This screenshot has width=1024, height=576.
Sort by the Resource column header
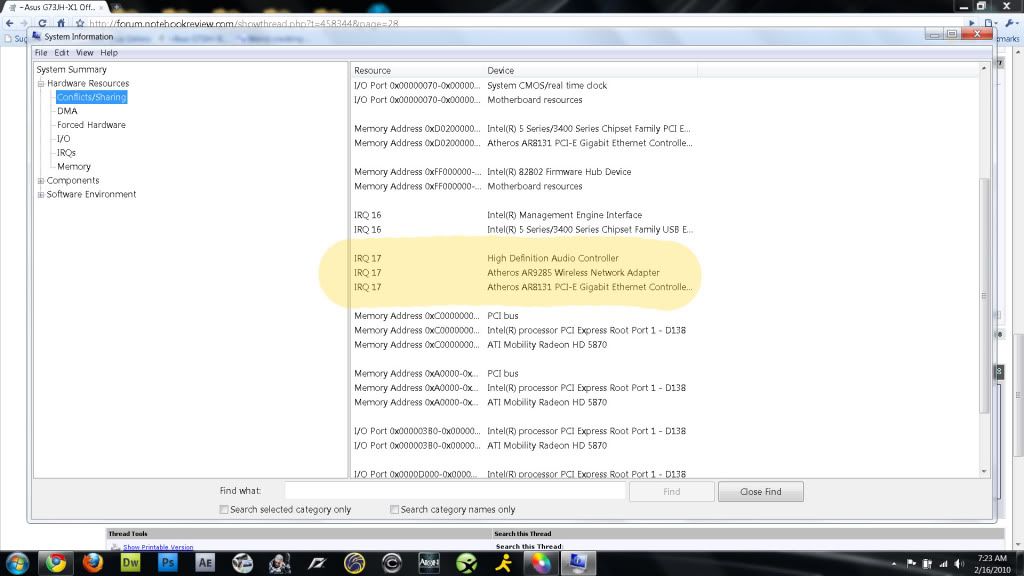coord(416,71)
